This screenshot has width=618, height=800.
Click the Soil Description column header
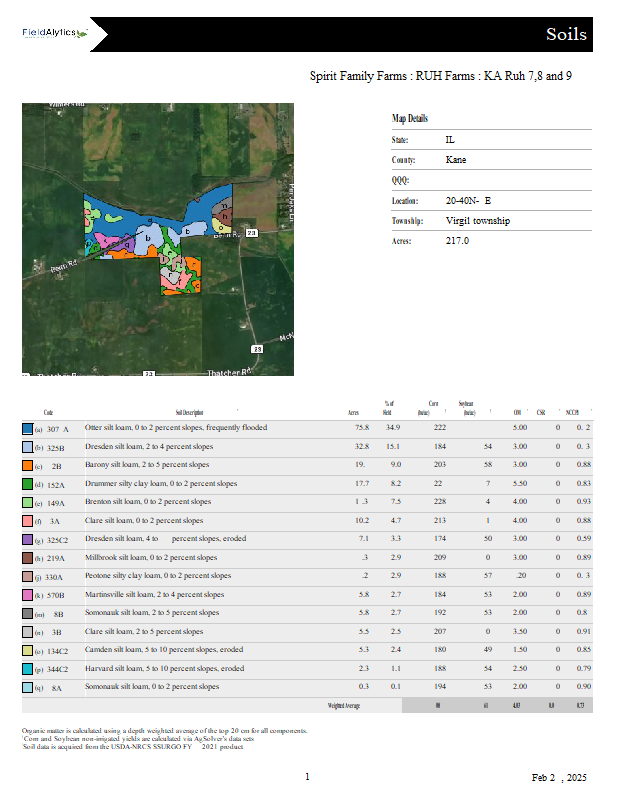[x=189, y=412]
